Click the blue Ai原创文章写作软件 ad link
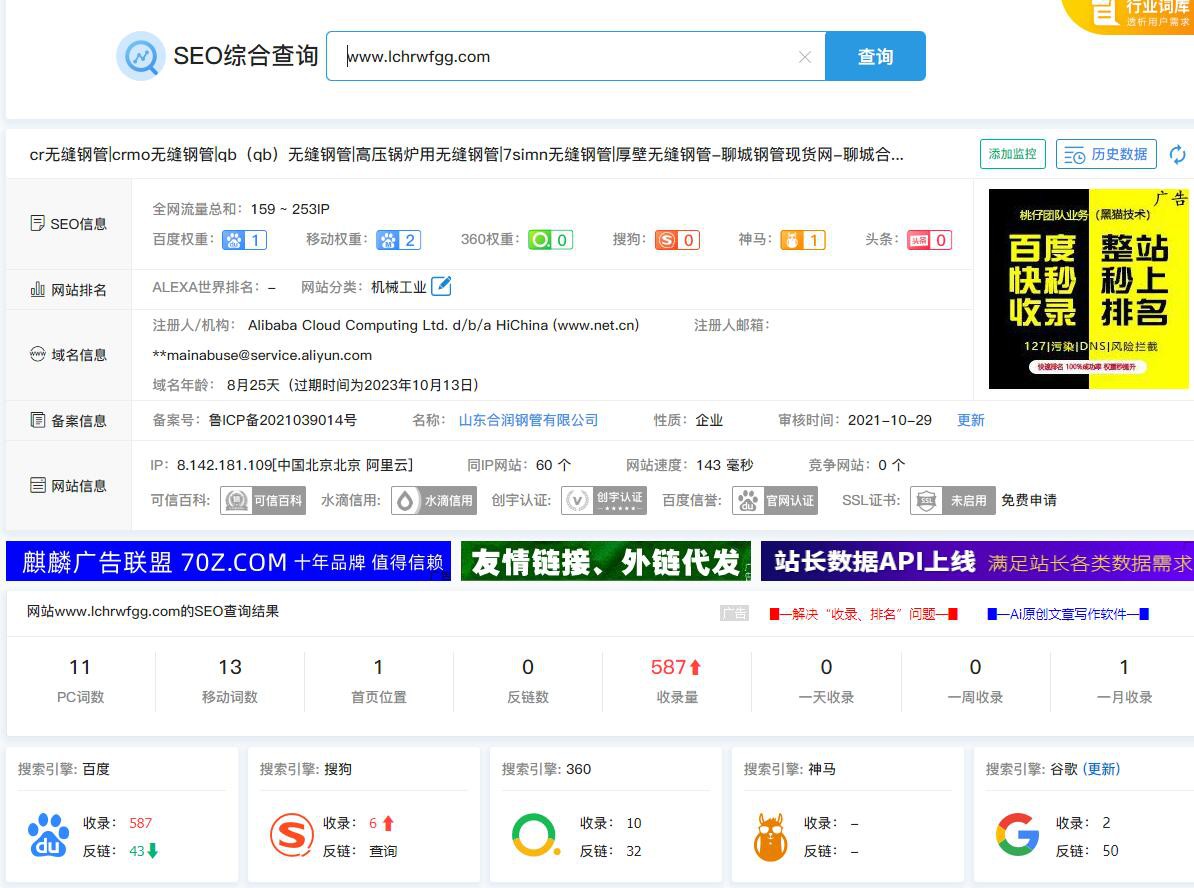Image resolution: width=1194 pixels, height=888 pixels. pos(1068,614)
